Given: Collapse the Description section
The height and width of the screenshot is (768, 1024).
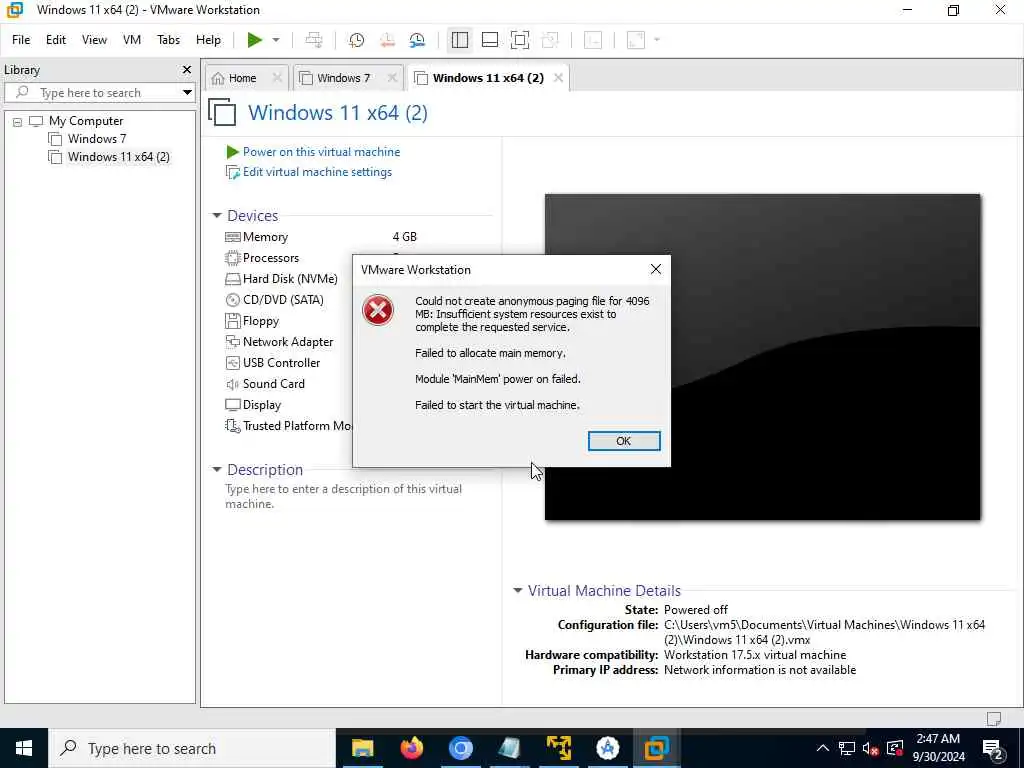Looking at the screenshot, I should click(x=217, y=470).
